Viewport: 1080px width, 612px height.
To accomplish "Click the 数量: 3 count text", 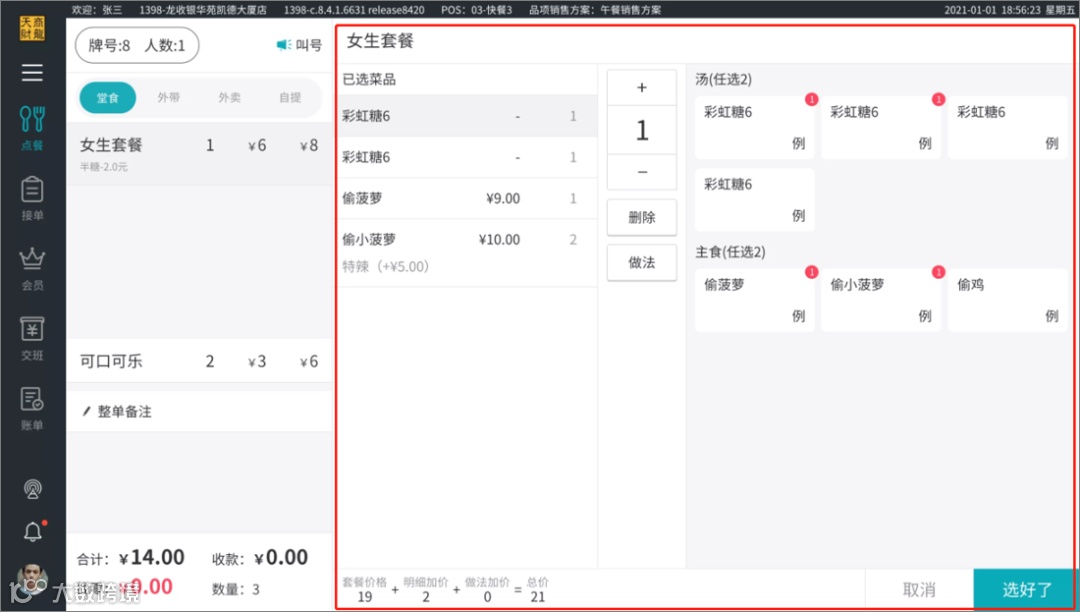I will pos(236,589).
